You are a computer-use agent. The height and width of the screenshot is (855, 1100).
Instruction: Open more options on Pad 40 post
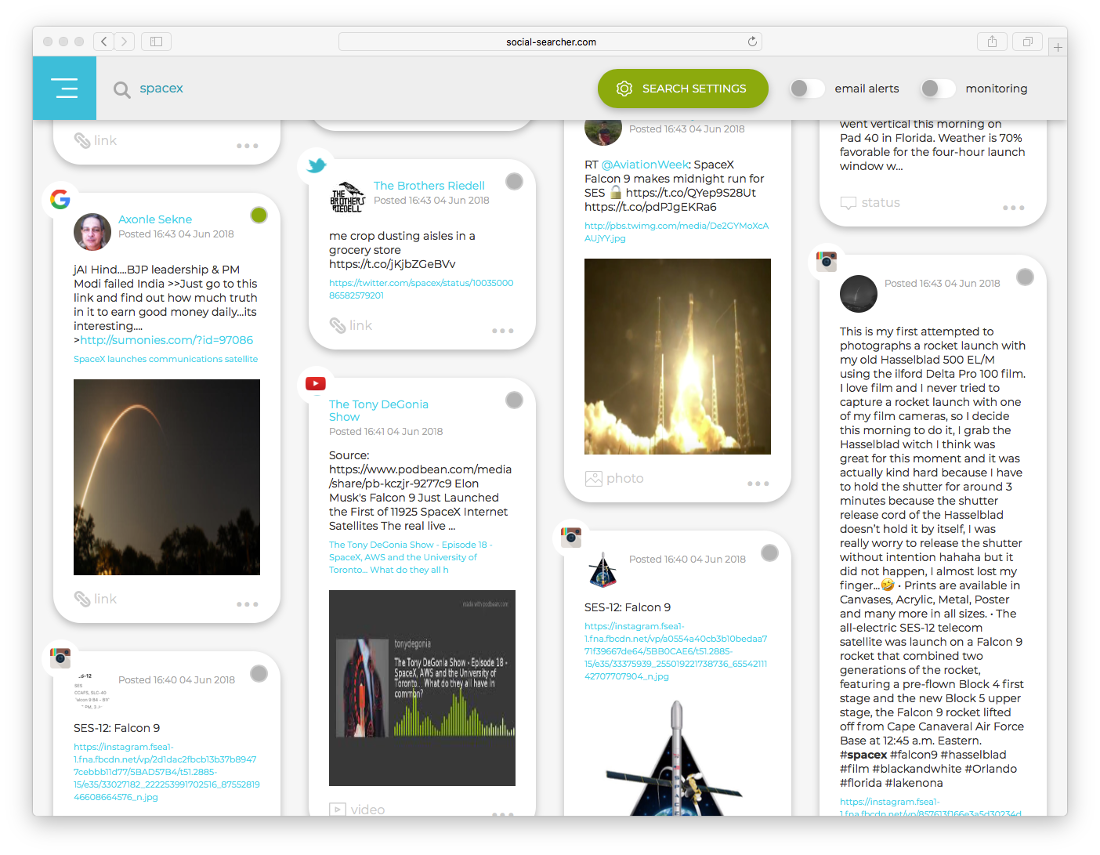[1013, 208]
